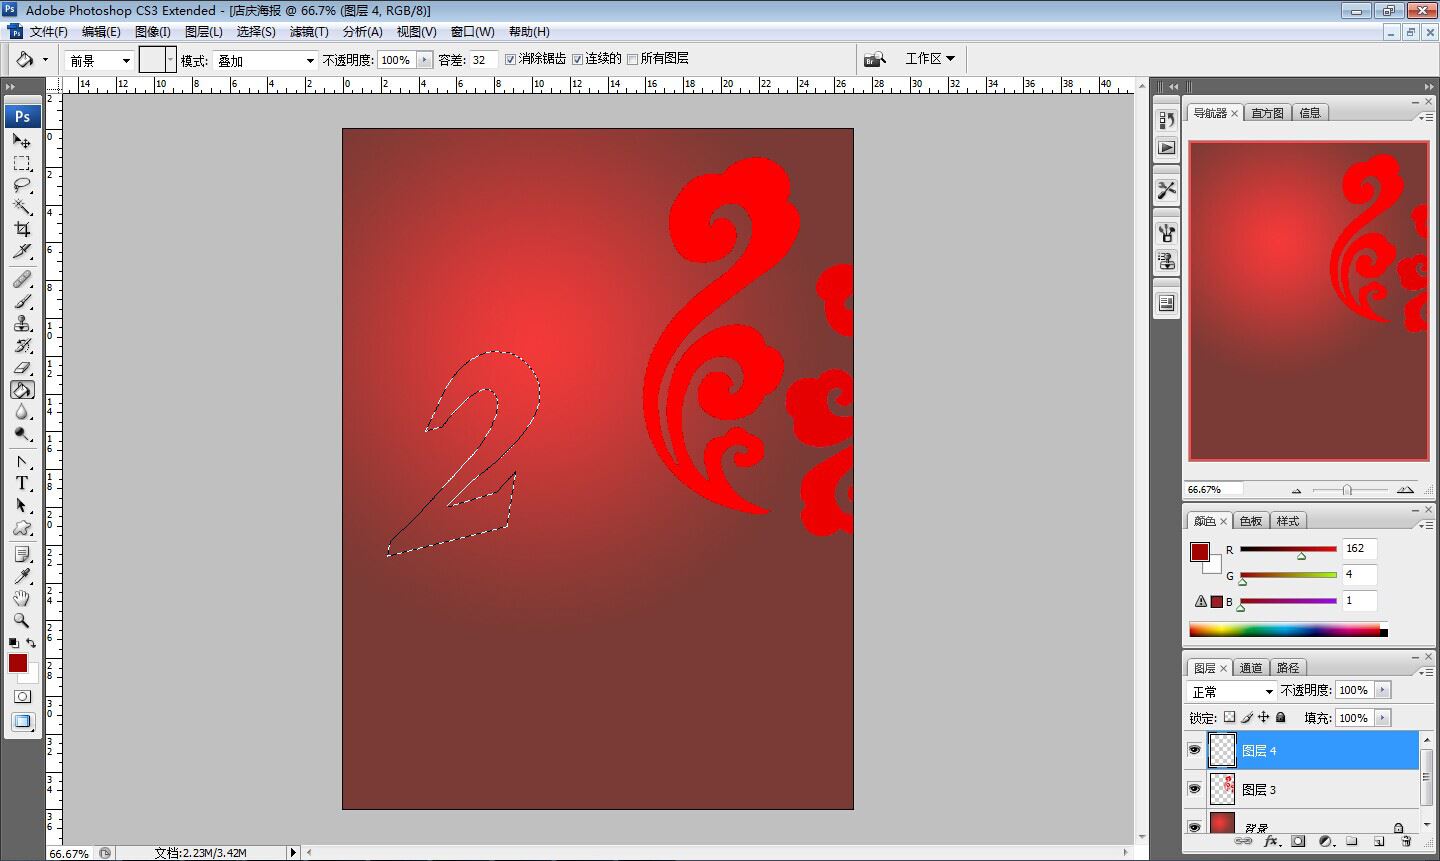Open options bar opacity slider arrow

(425, 60)
